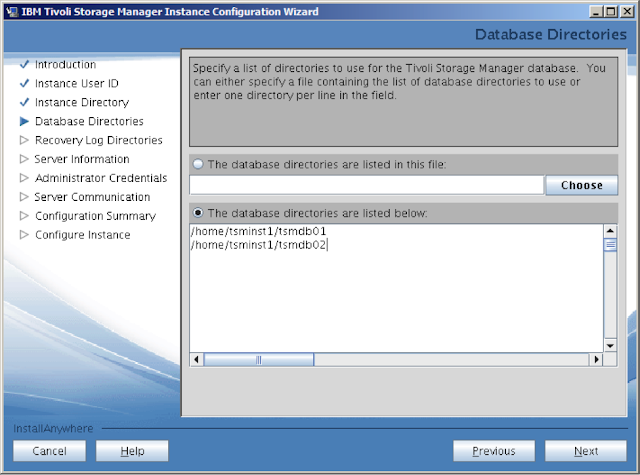This screenshot has height=475, width=640.
Task: Click the Server Communication step label
Action: 92,197
